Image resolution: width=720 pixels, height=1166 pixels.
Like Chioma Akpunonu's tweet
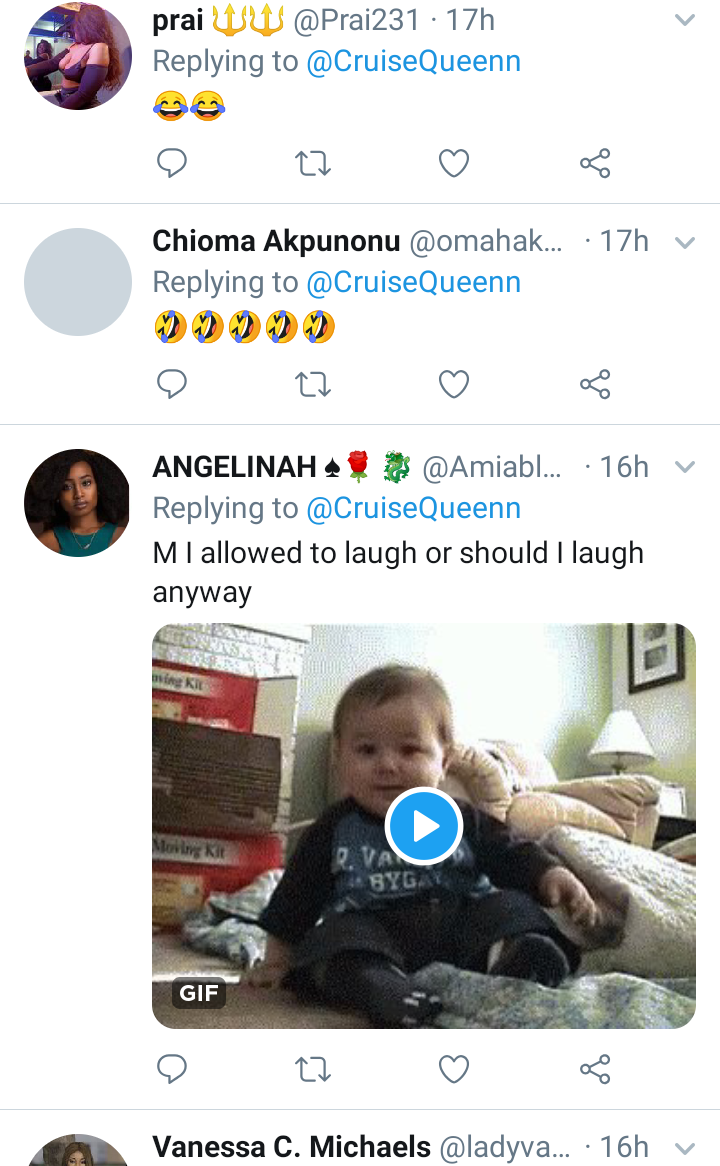[x=454, y=384]
